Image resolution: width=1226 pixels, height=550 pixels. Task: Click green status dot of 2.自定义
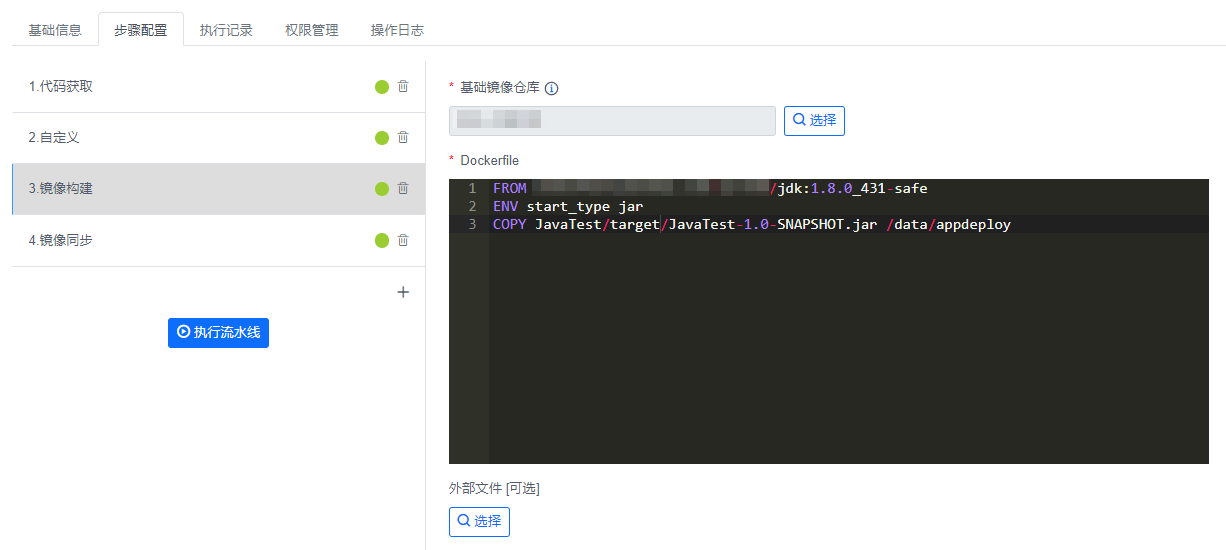point(382,138)
